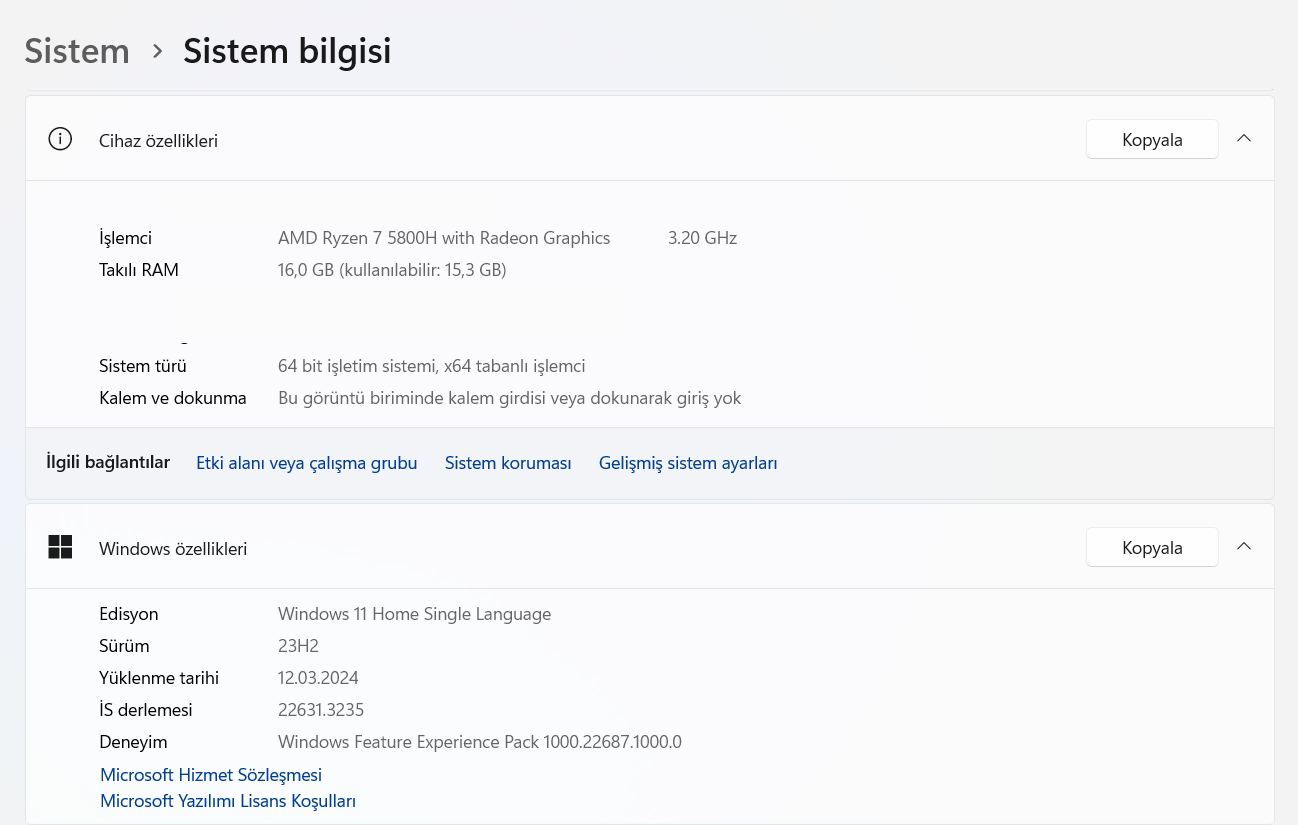Select the Kalem ve dokunma description text
1298x825 pixels.
[x=510, y=398]
